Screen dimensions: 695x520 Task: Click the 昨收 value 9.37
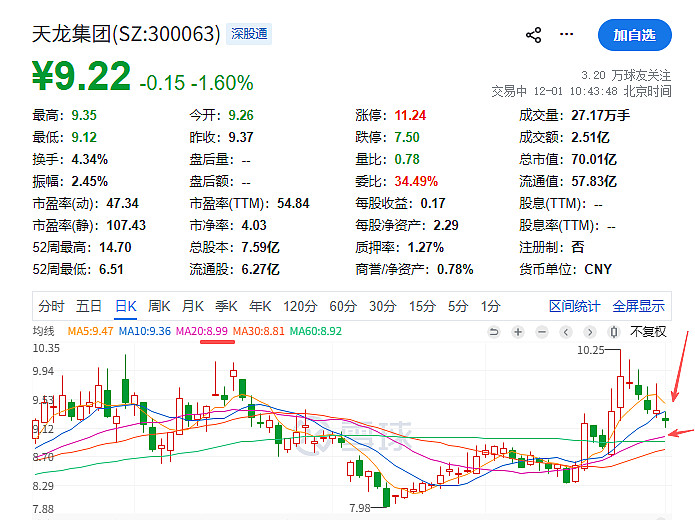241,137
